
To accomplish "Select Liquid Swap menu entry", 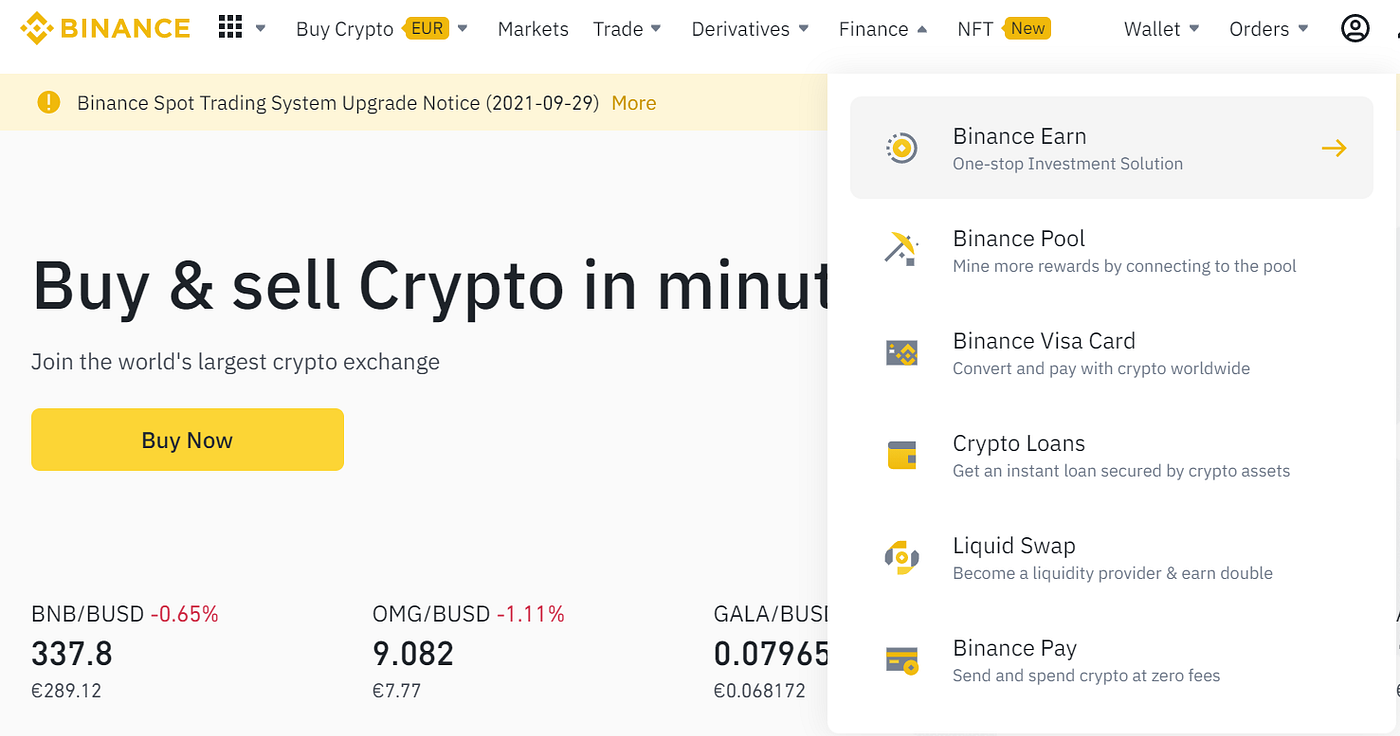I will [x=1111, y=557].
